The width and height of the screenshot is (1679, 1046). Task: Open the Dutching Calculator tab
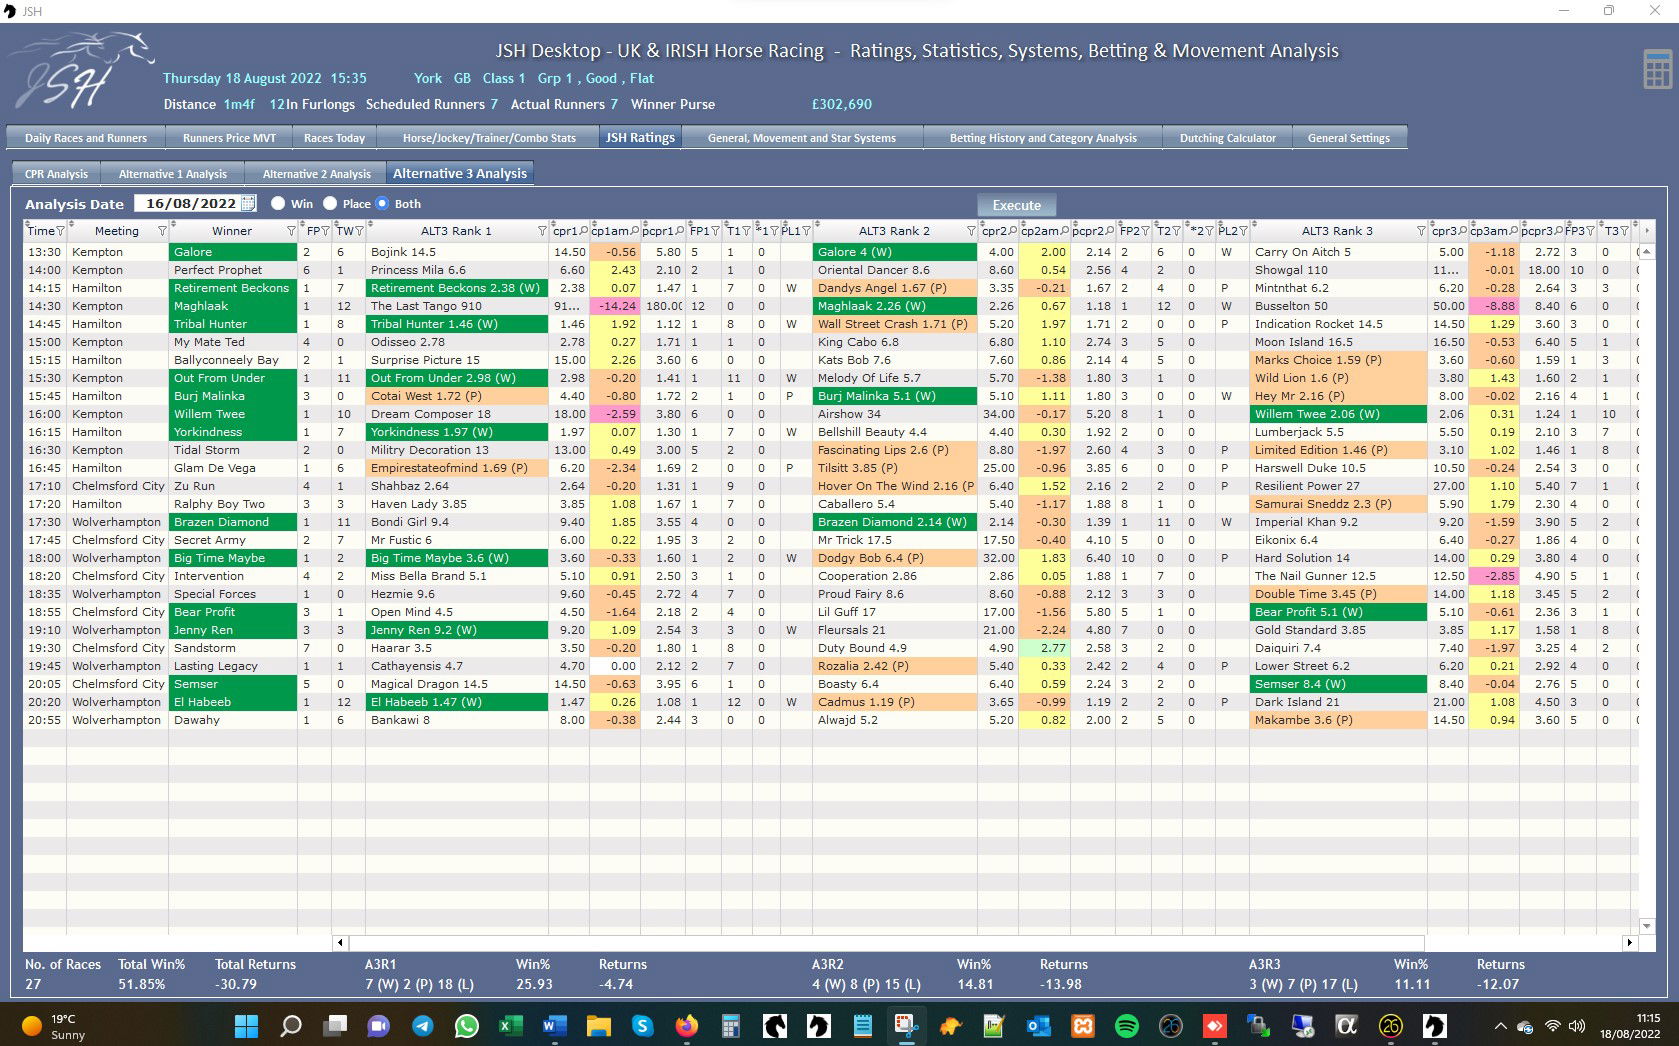coord(1228,138)
